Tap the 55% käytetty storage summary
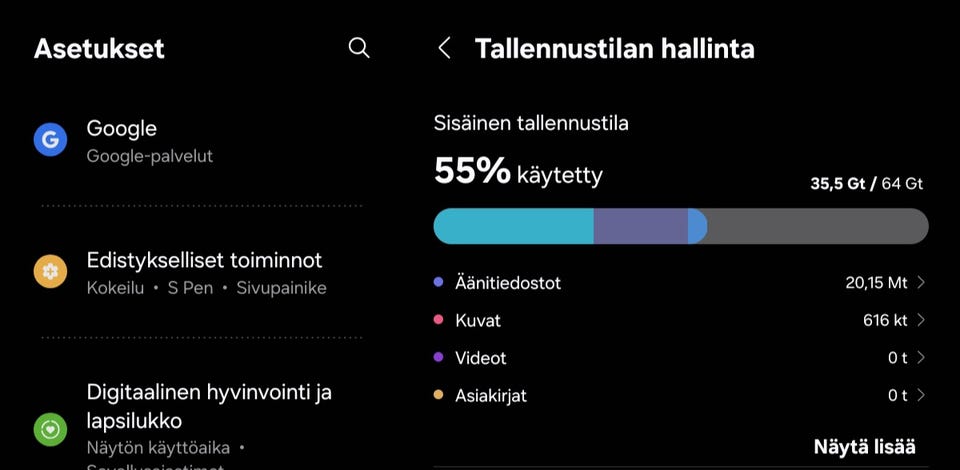Image resolution: width=960 pixels, height=470 pixels. [x=518, y=174]
